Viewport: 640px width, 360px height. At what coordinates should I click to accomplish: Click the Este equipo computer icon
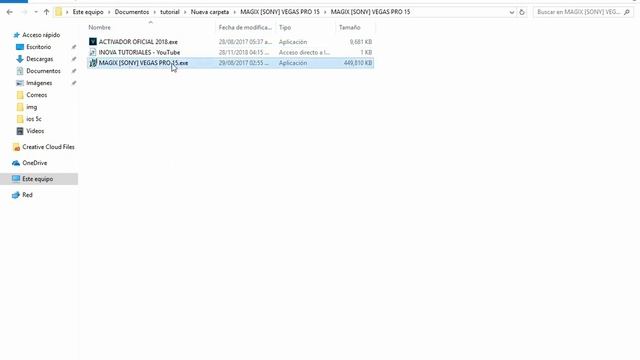16,179
